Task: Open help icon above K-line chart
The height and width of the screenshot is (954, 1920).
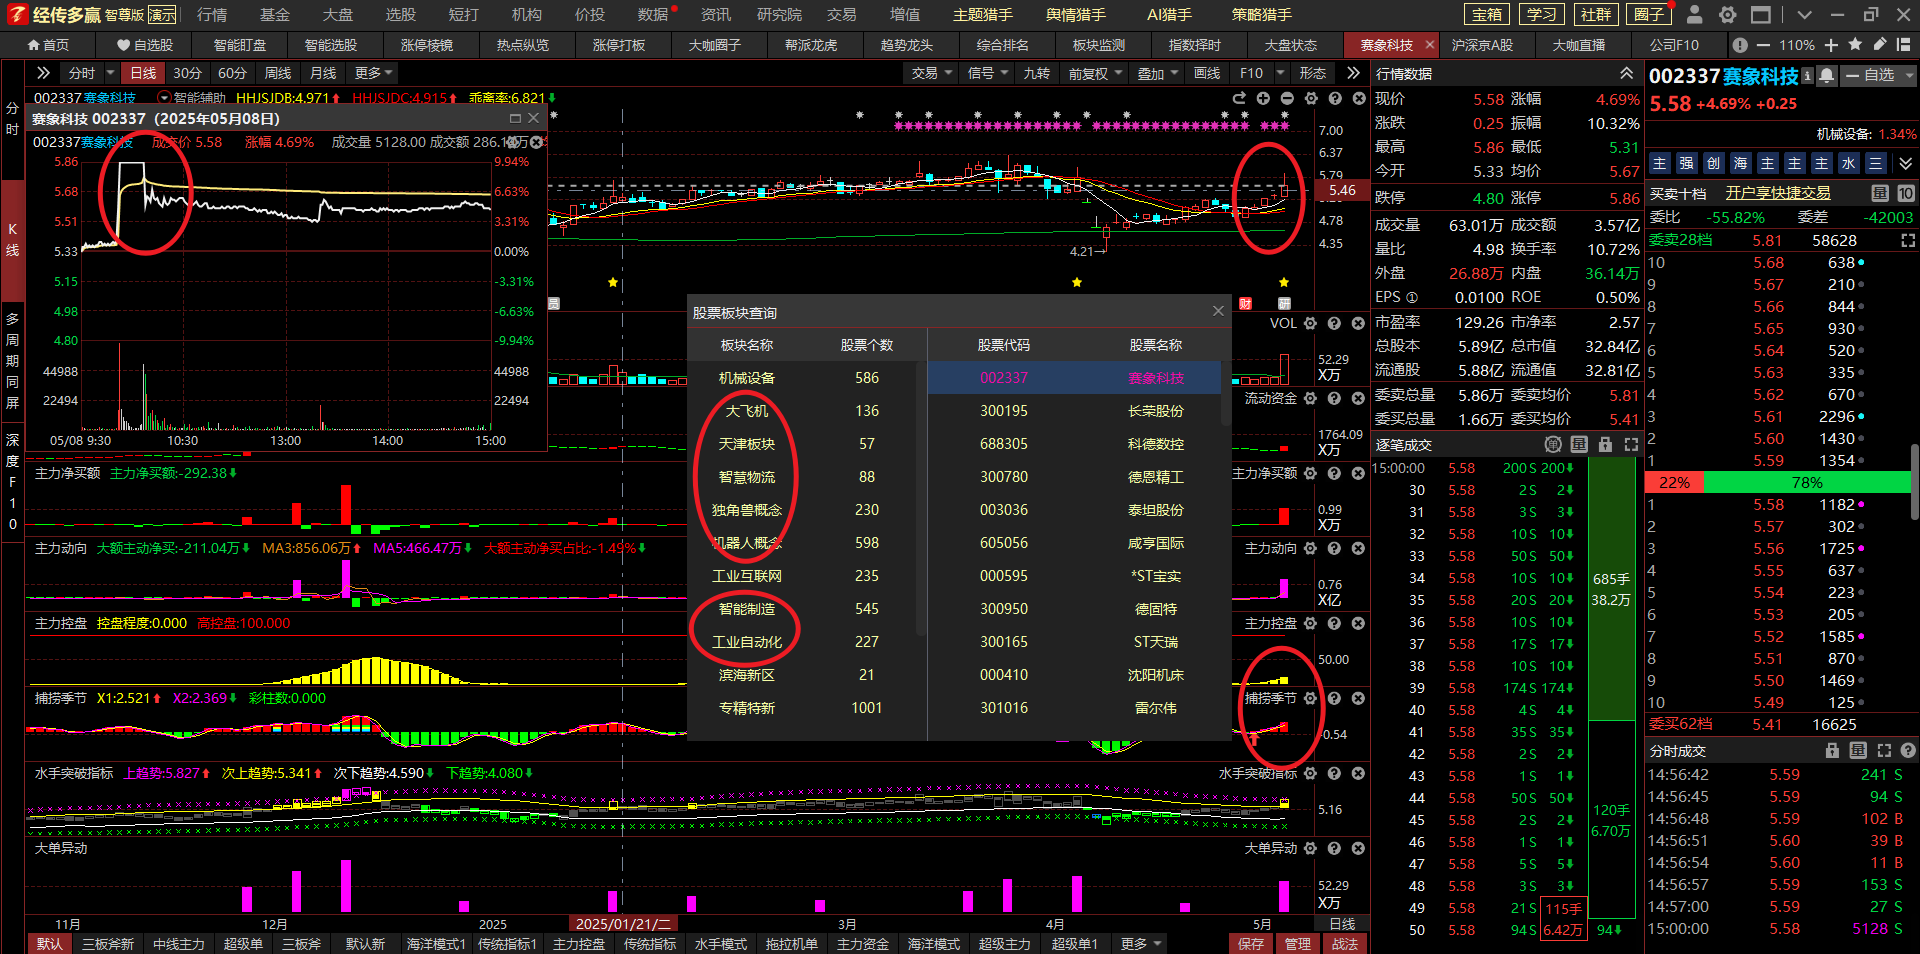Action: (1335, 98)
